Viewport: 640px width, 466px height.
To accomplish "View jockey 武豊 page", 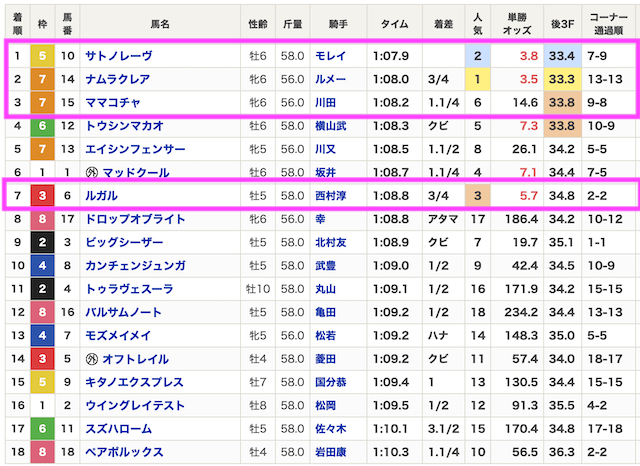I will coord(325,266).
